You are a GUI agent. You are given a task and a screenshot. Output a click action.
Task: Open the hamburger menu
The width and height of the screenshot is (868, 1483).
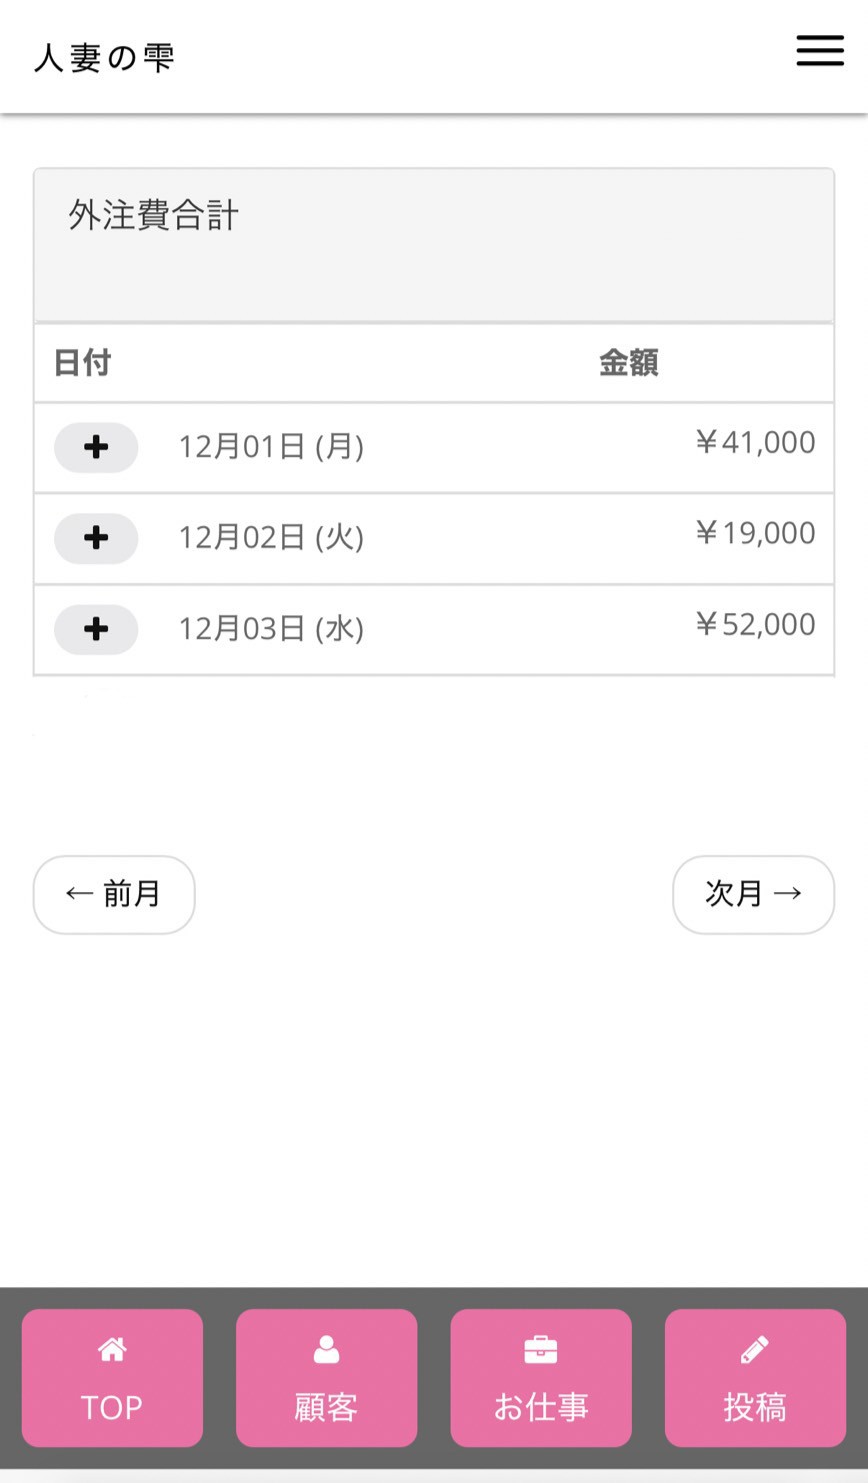click(x=819, y=51)
